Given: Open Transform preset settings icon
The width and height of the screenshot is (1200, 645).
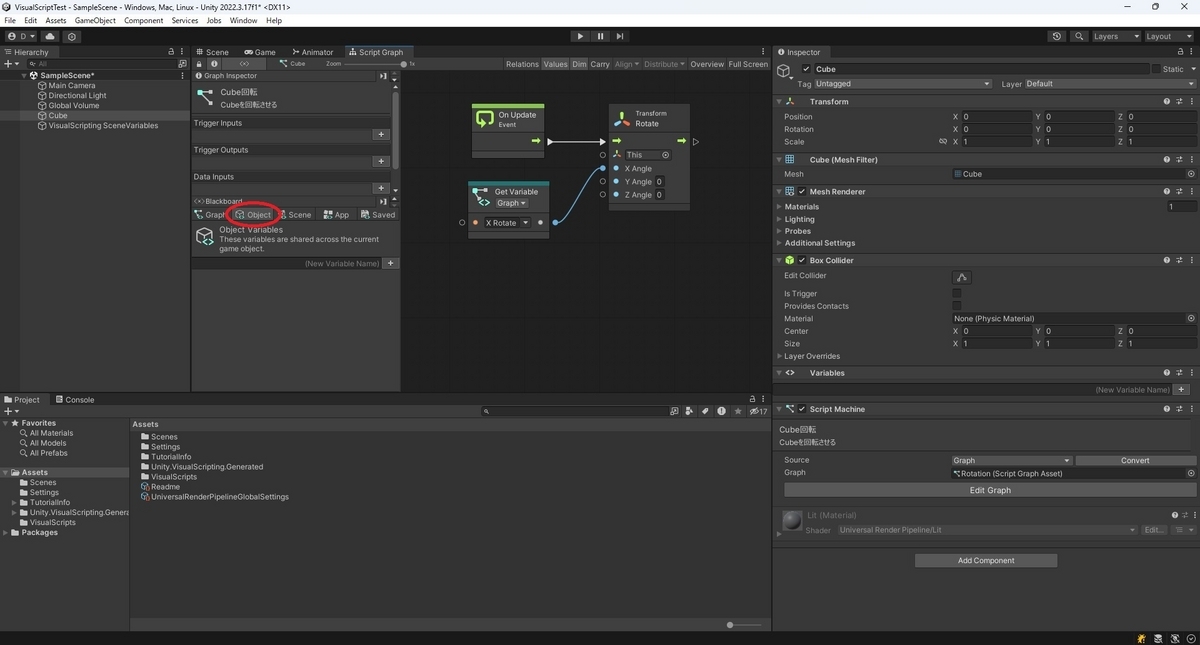Looking at the screenshot, I should [x=1179, y=101].
